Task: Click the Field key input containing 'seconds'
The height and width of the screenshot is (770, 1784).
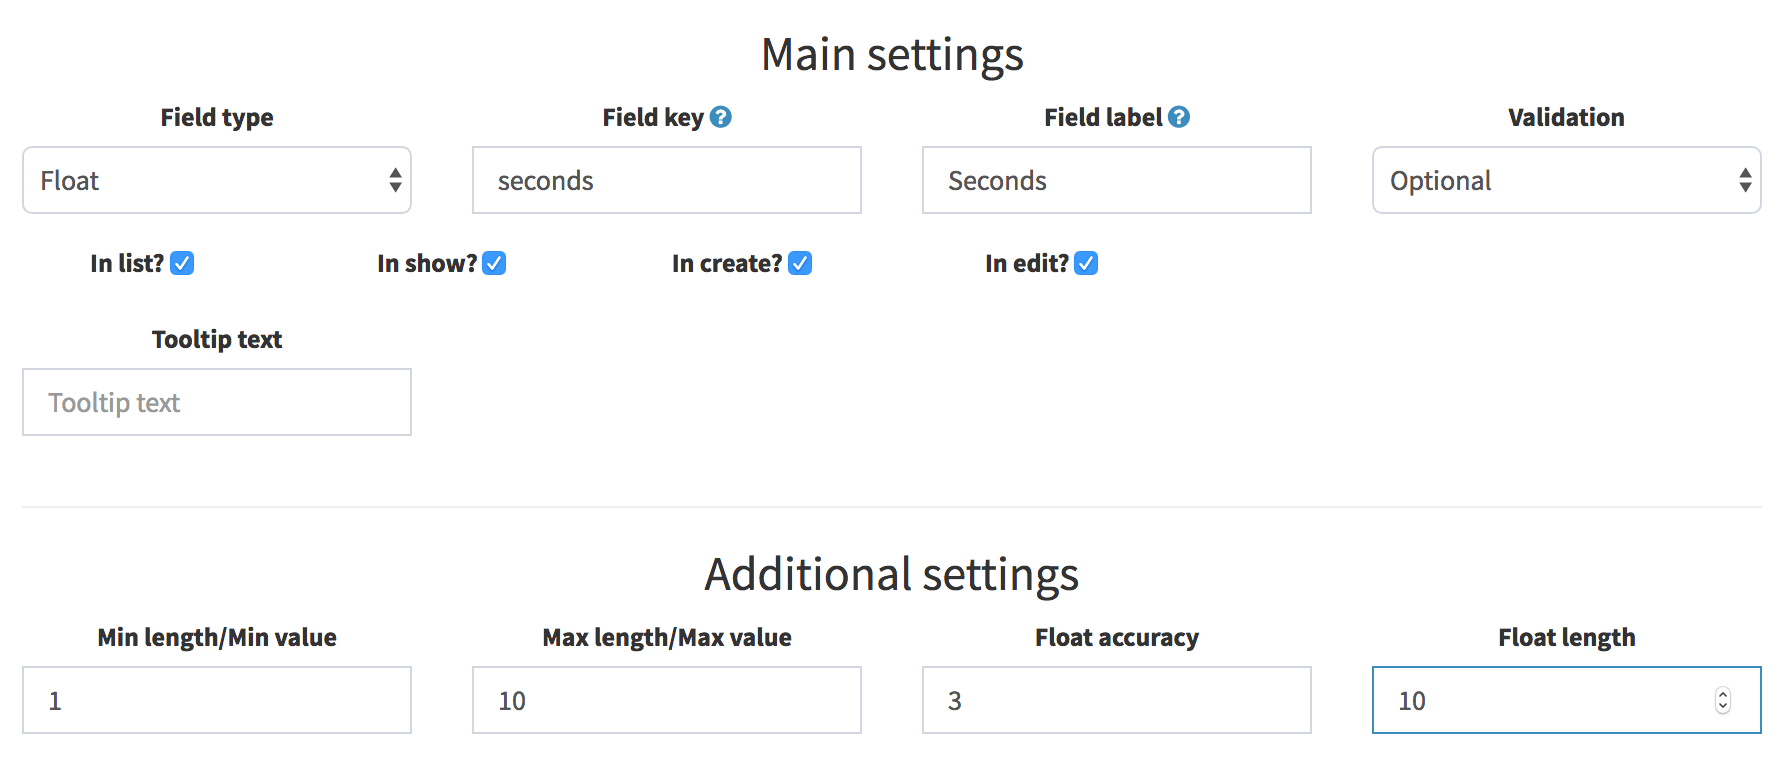Action: tap(666, 180)
